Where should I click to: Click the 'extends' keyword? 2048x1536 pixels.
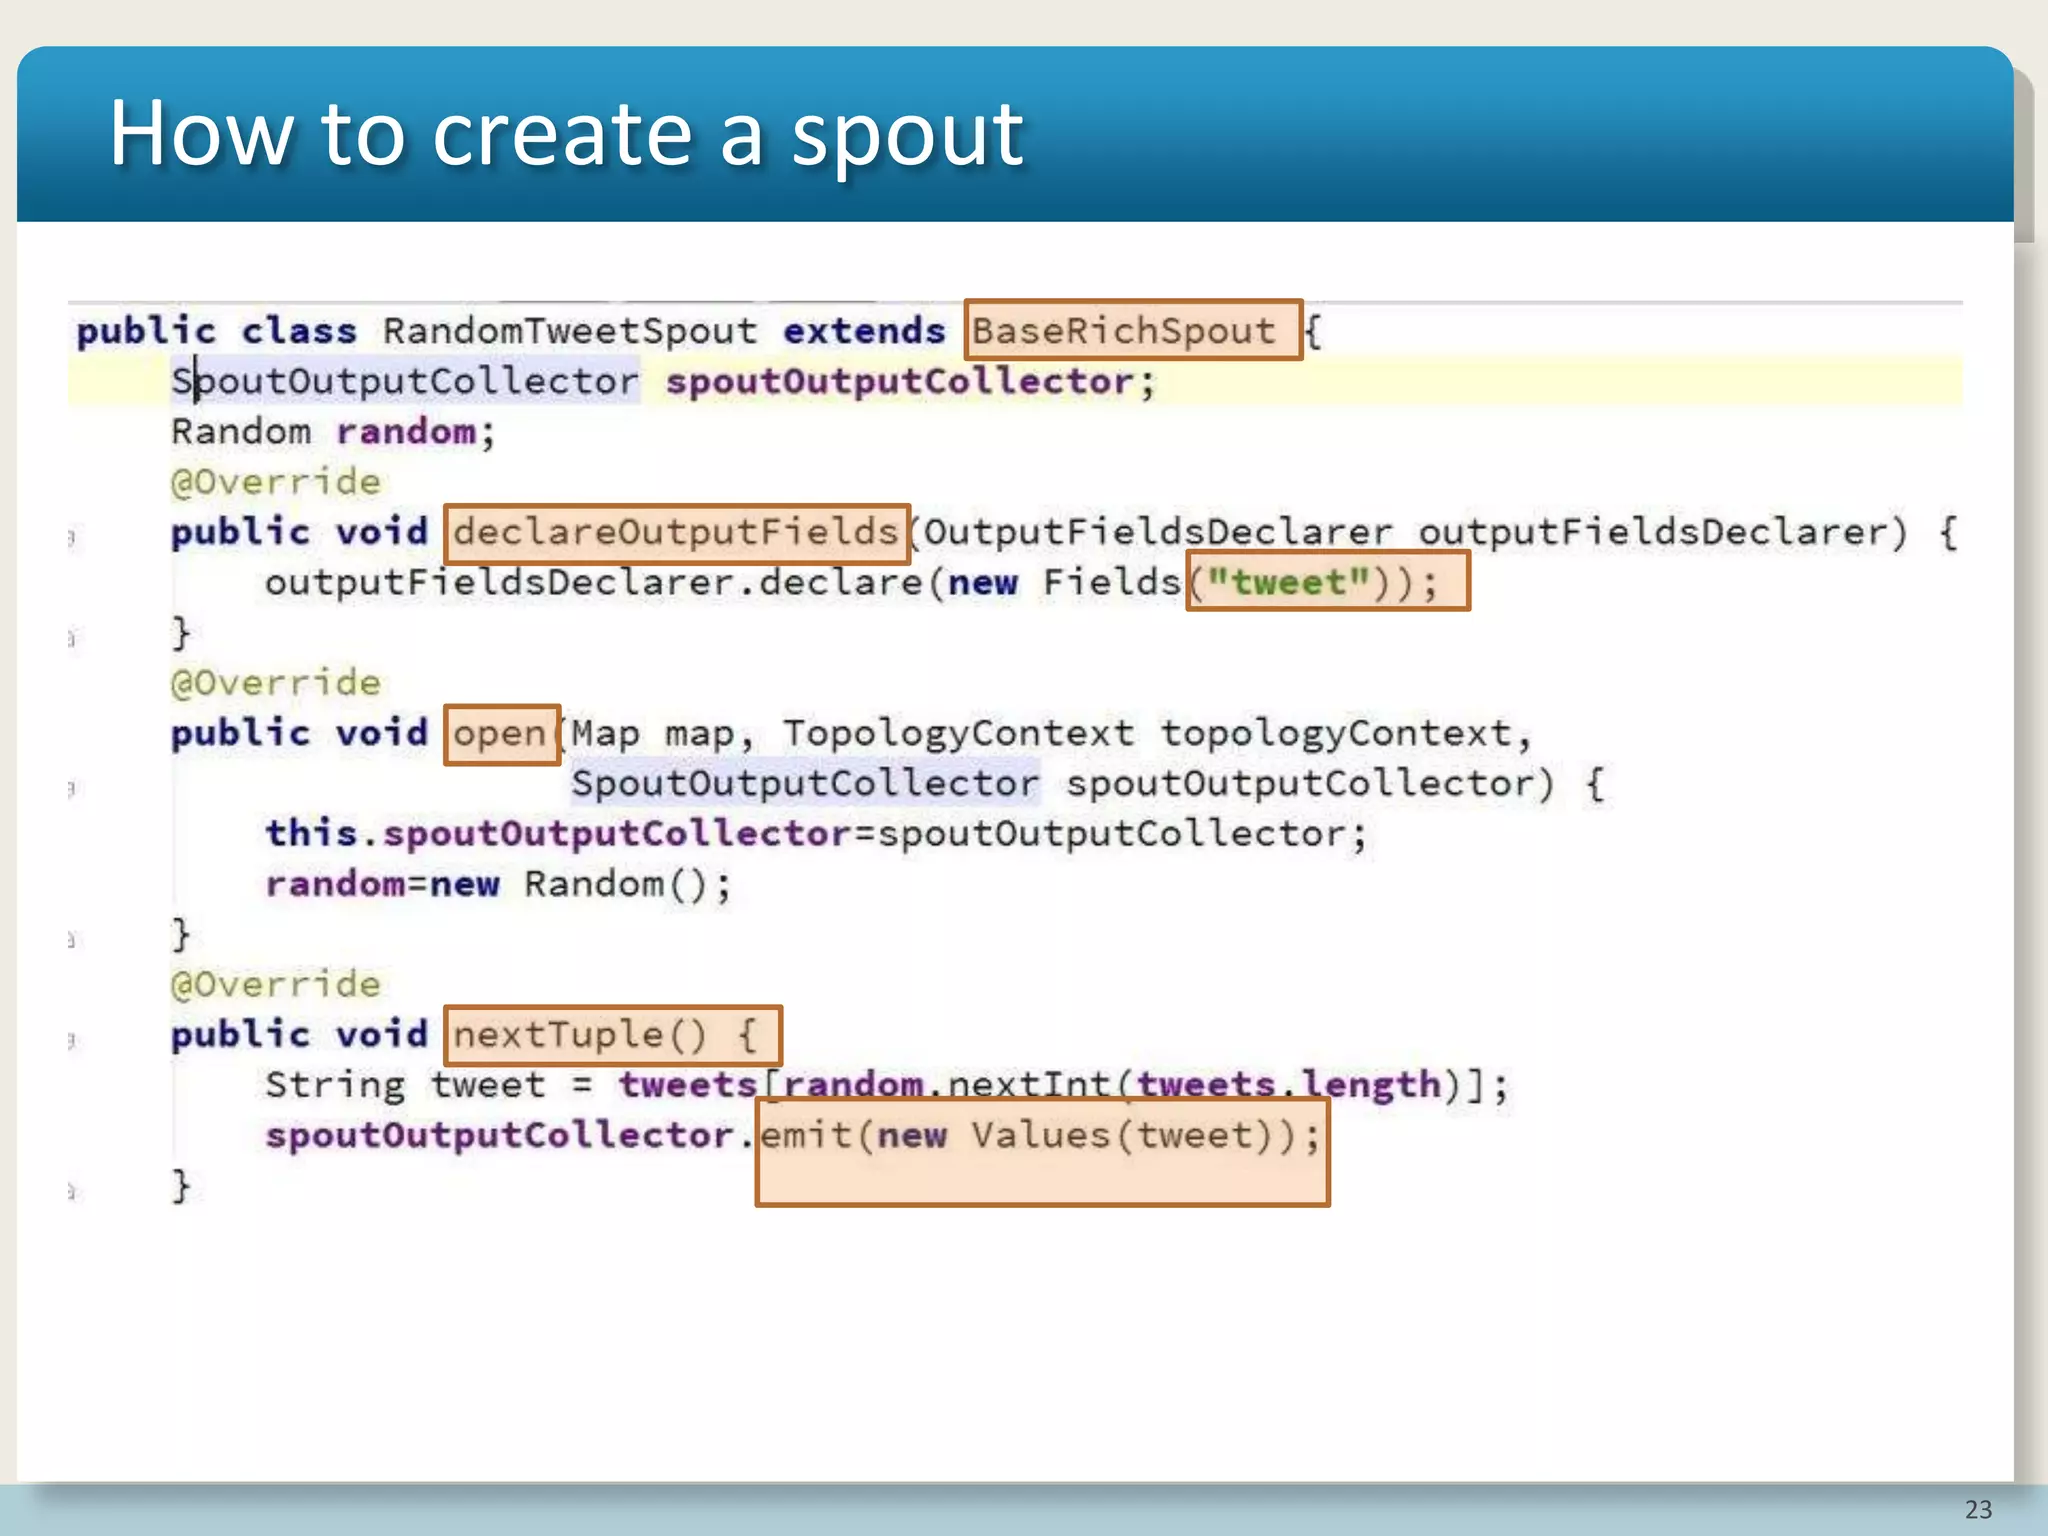pos(864,331)
